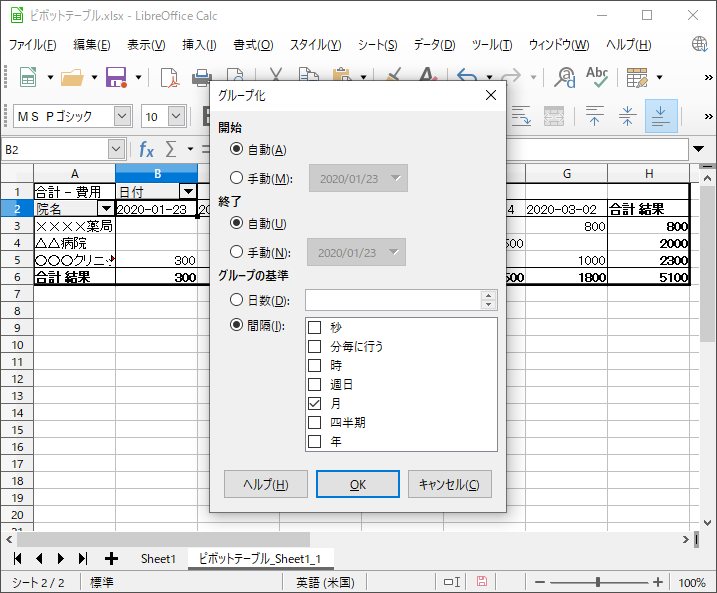
Task: Click the Export as PDF icon
Action: pyautogui.click(x=170, y=77)
